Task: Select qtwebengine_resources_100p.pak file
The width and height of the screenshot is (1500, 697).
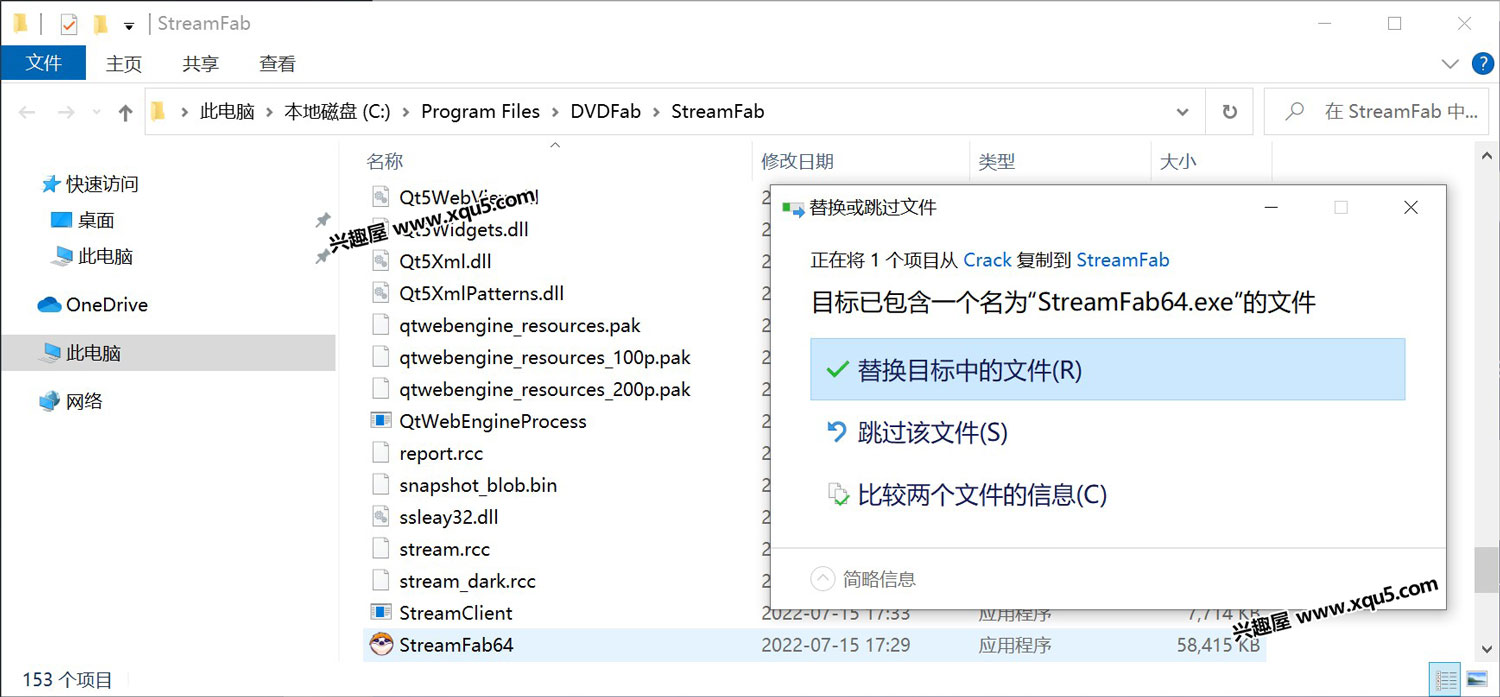Action: click(x=544, y=357)
